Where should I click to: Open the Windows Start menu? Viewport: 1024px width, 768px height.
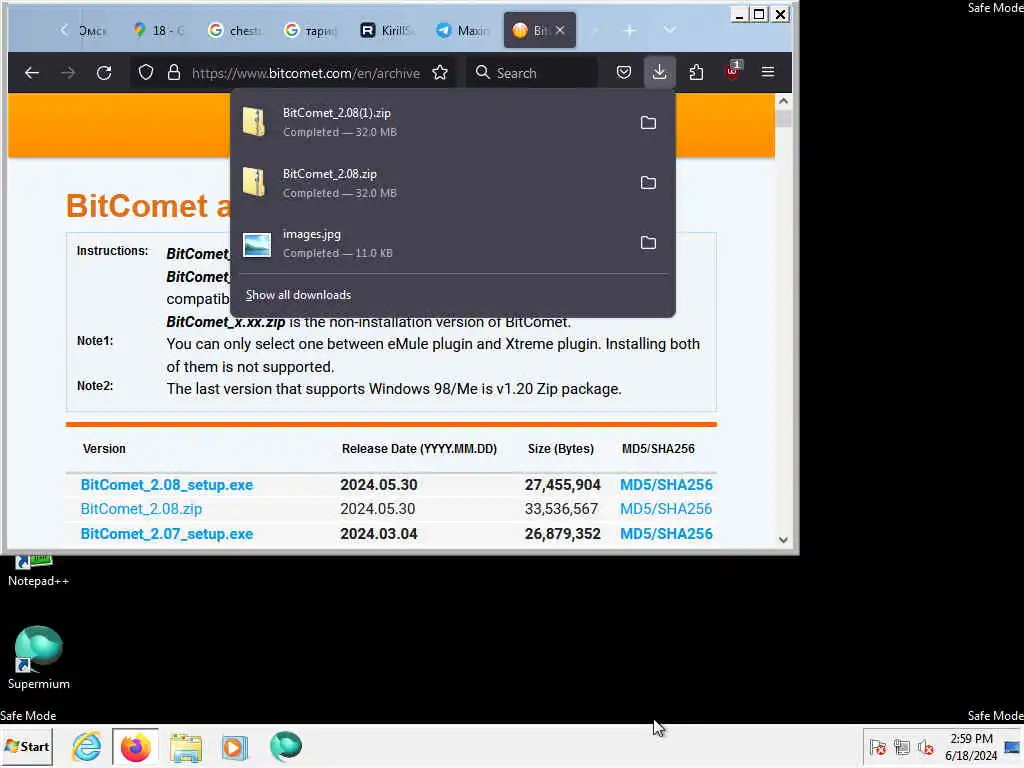27,746
